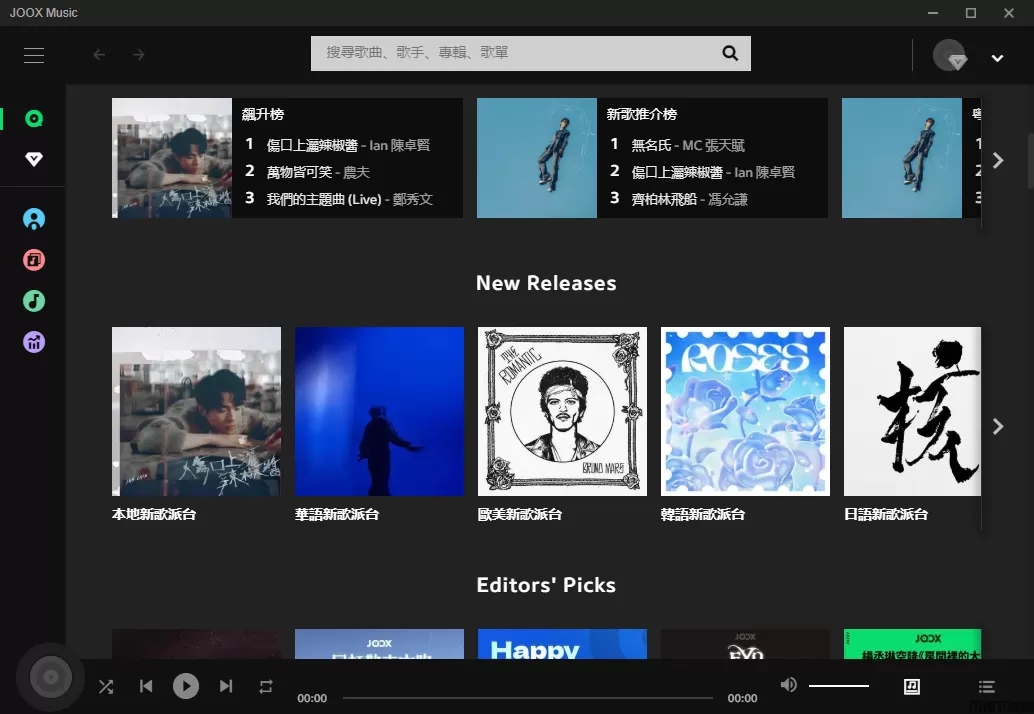Maximize the JOOX Music window
The image size is (1034, 714).
(x=971, y=13)
